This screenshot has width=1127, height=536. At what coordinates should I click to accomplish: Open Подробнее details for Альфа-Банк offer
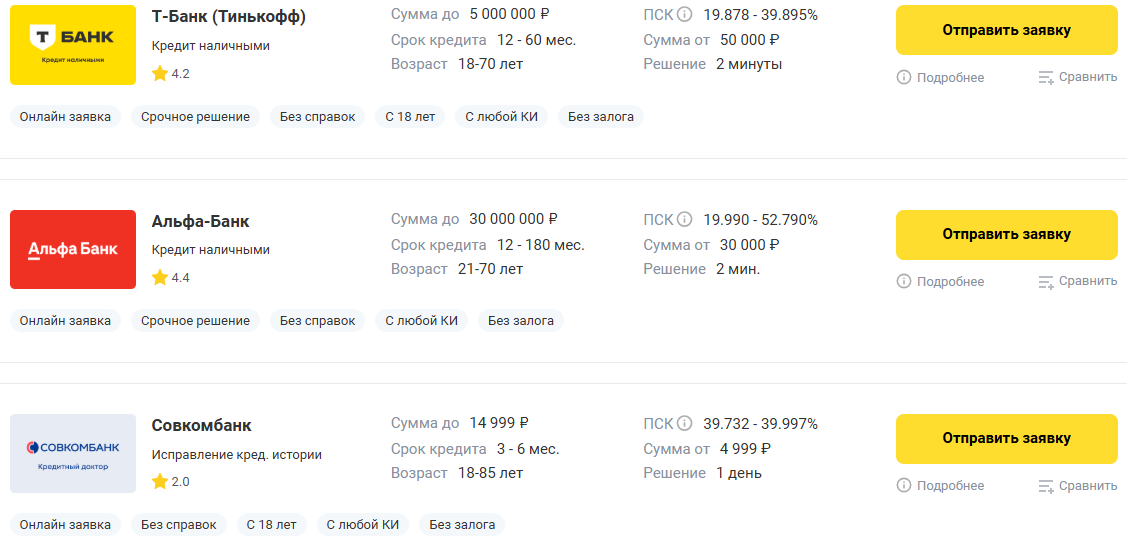coord(940,282)
